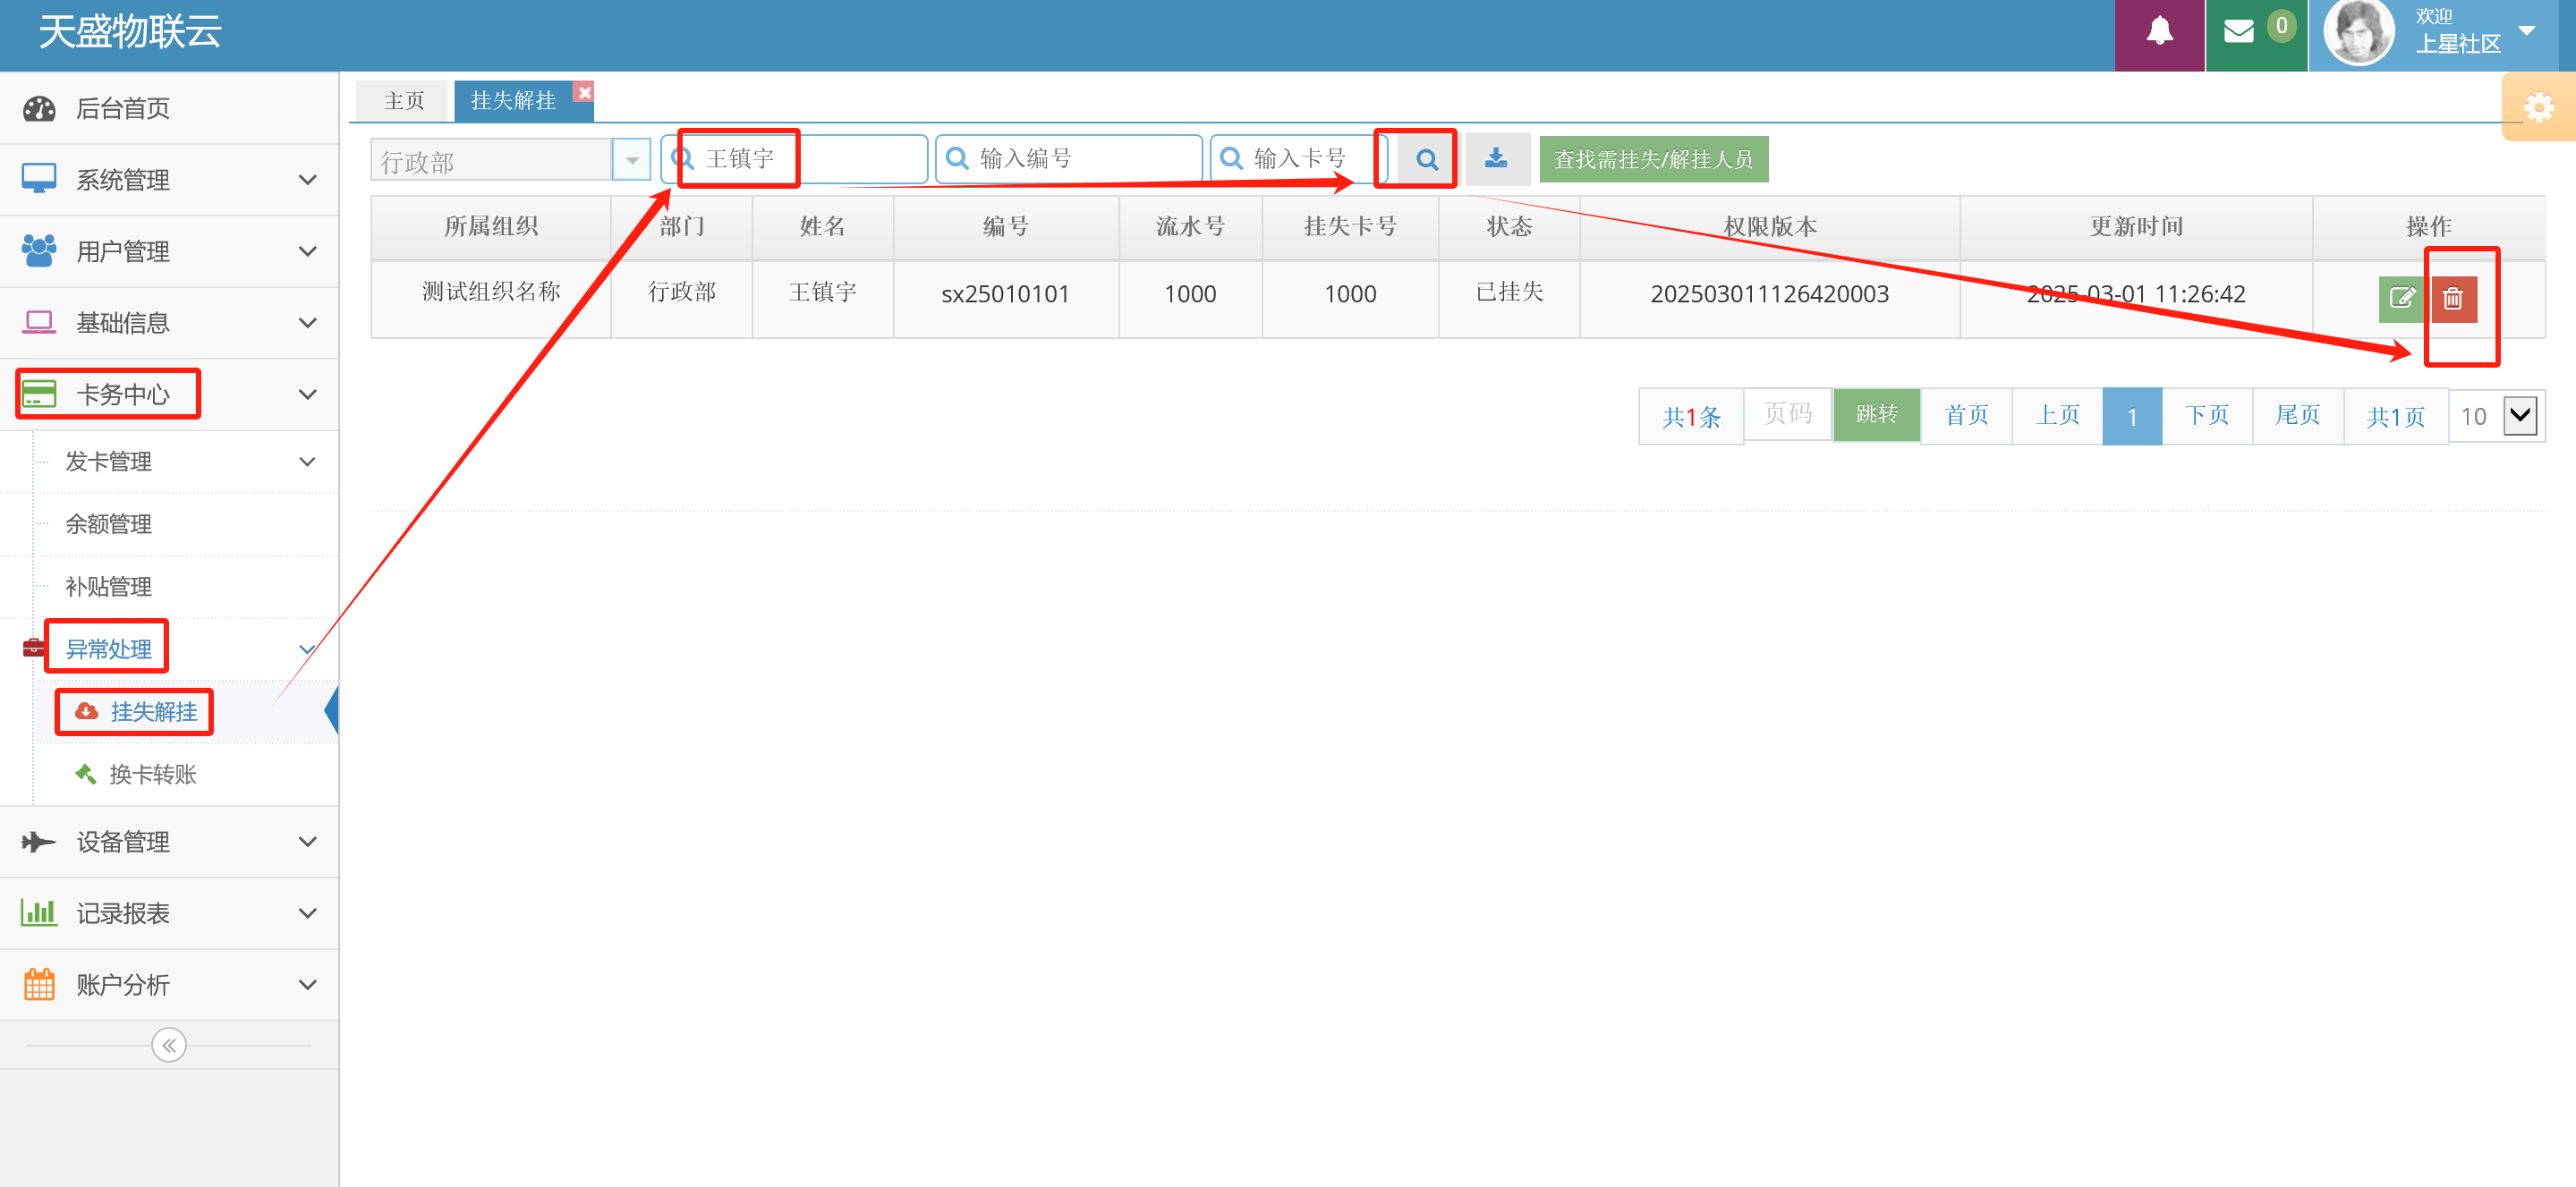The image size is (2576, 1187).
Task: Open 换卡转账 sidebar entry
Action: coord(153,774)
